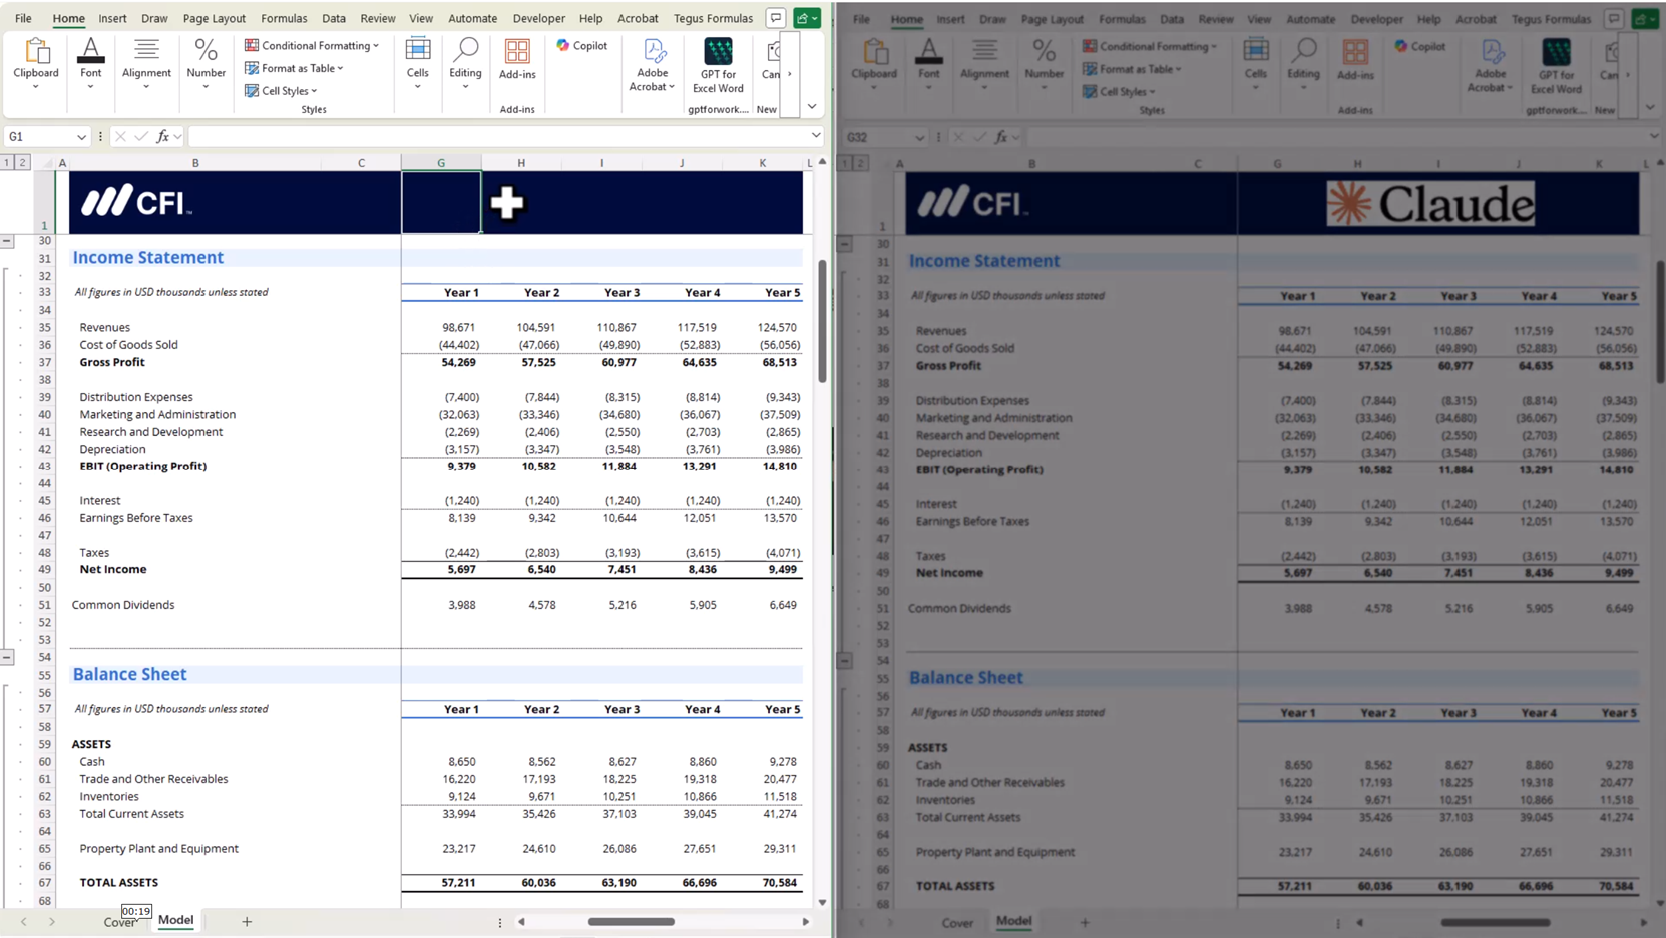Click the fx Insert Function icon in left window
The image size is (1666, 938).
click(x=162, y=136)
